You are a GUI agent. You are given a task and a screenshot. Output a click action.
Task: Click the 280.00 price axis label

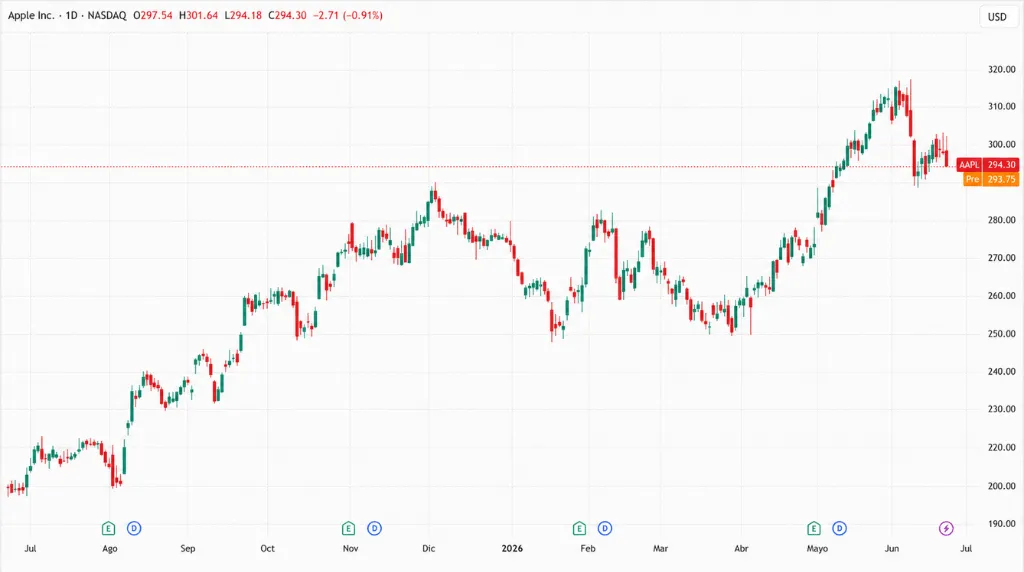[1001, 220]
